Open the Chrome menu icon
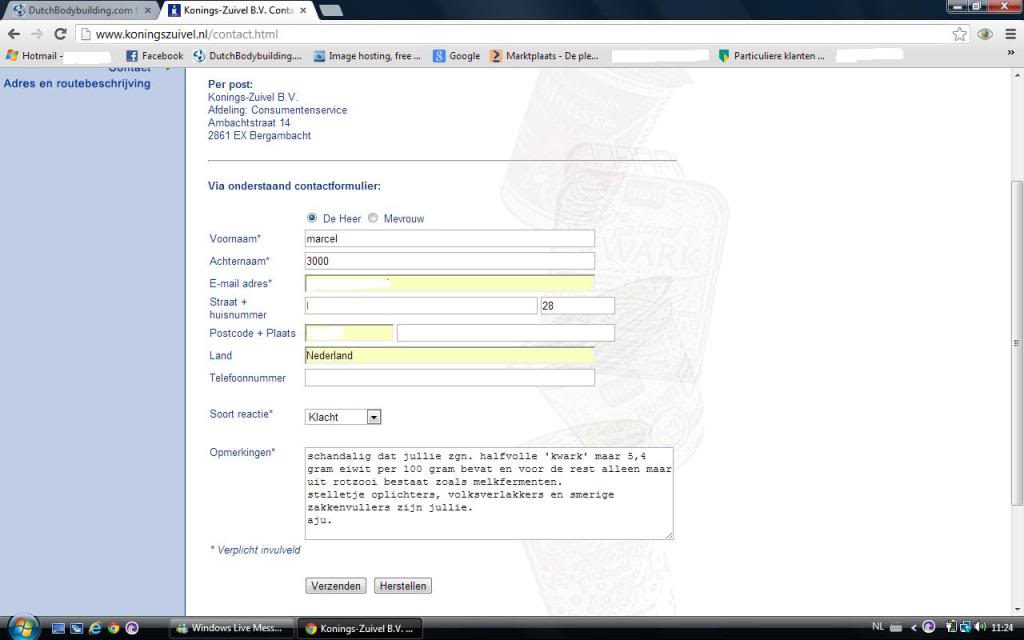 pos(1009,34)
